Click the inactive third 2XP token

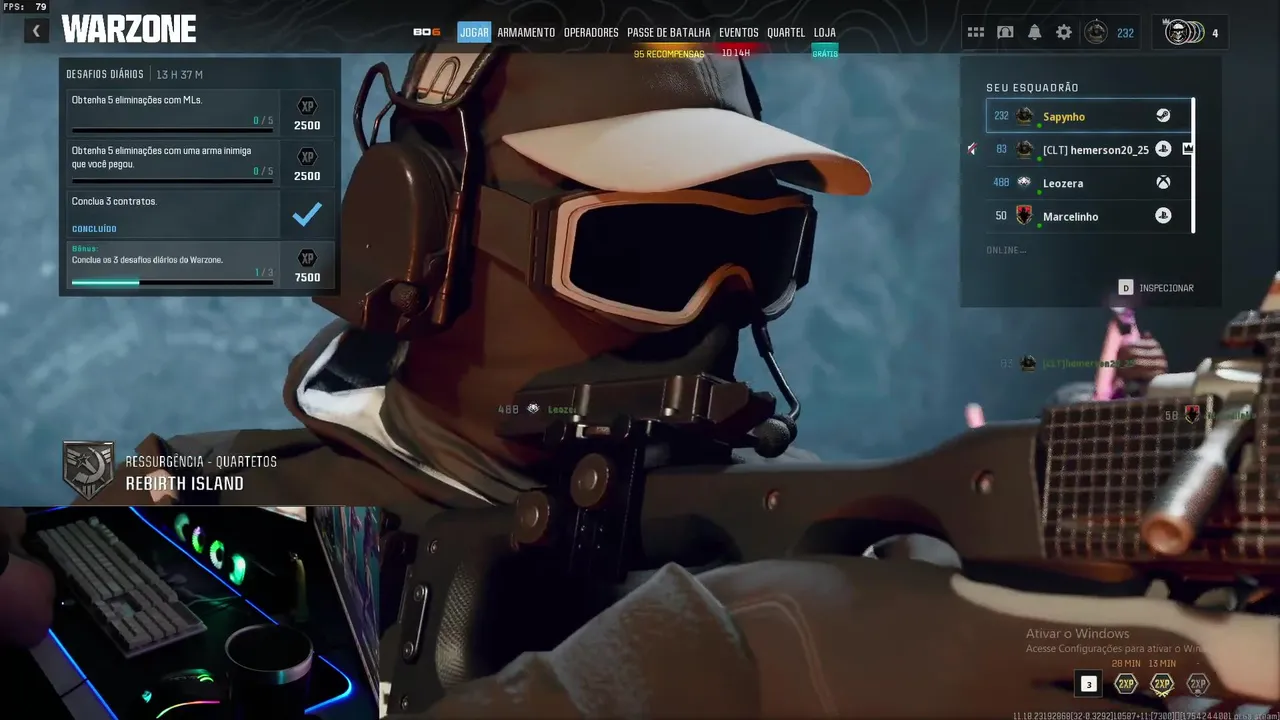click(x=1197, y=684)
